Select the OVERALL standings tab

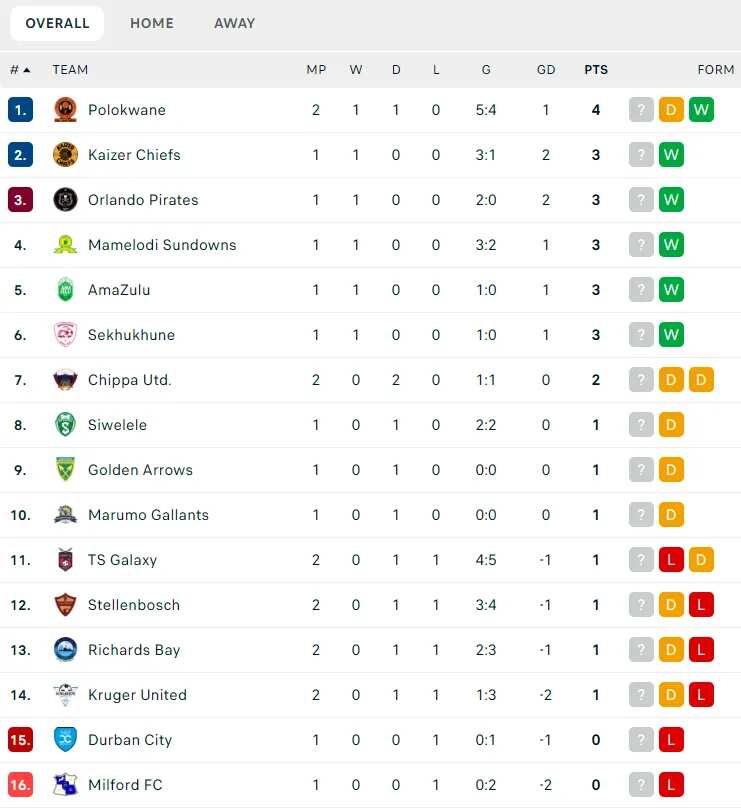57,23
